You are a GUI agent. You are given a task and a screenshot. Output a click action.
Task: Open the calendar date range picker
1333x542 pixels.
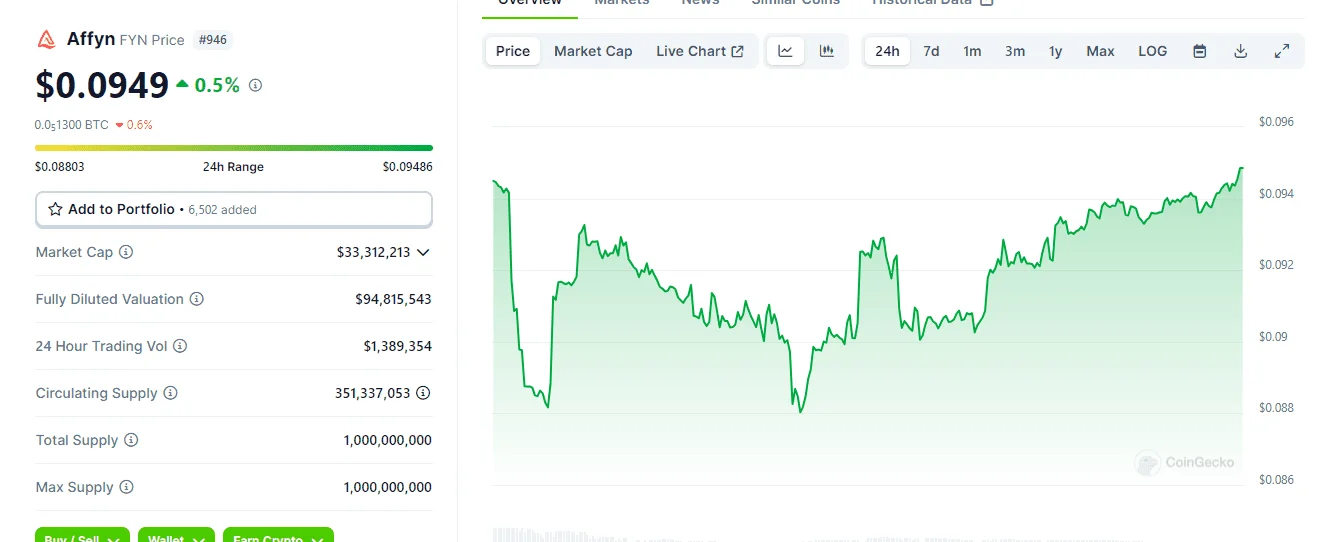(1199, 51)
